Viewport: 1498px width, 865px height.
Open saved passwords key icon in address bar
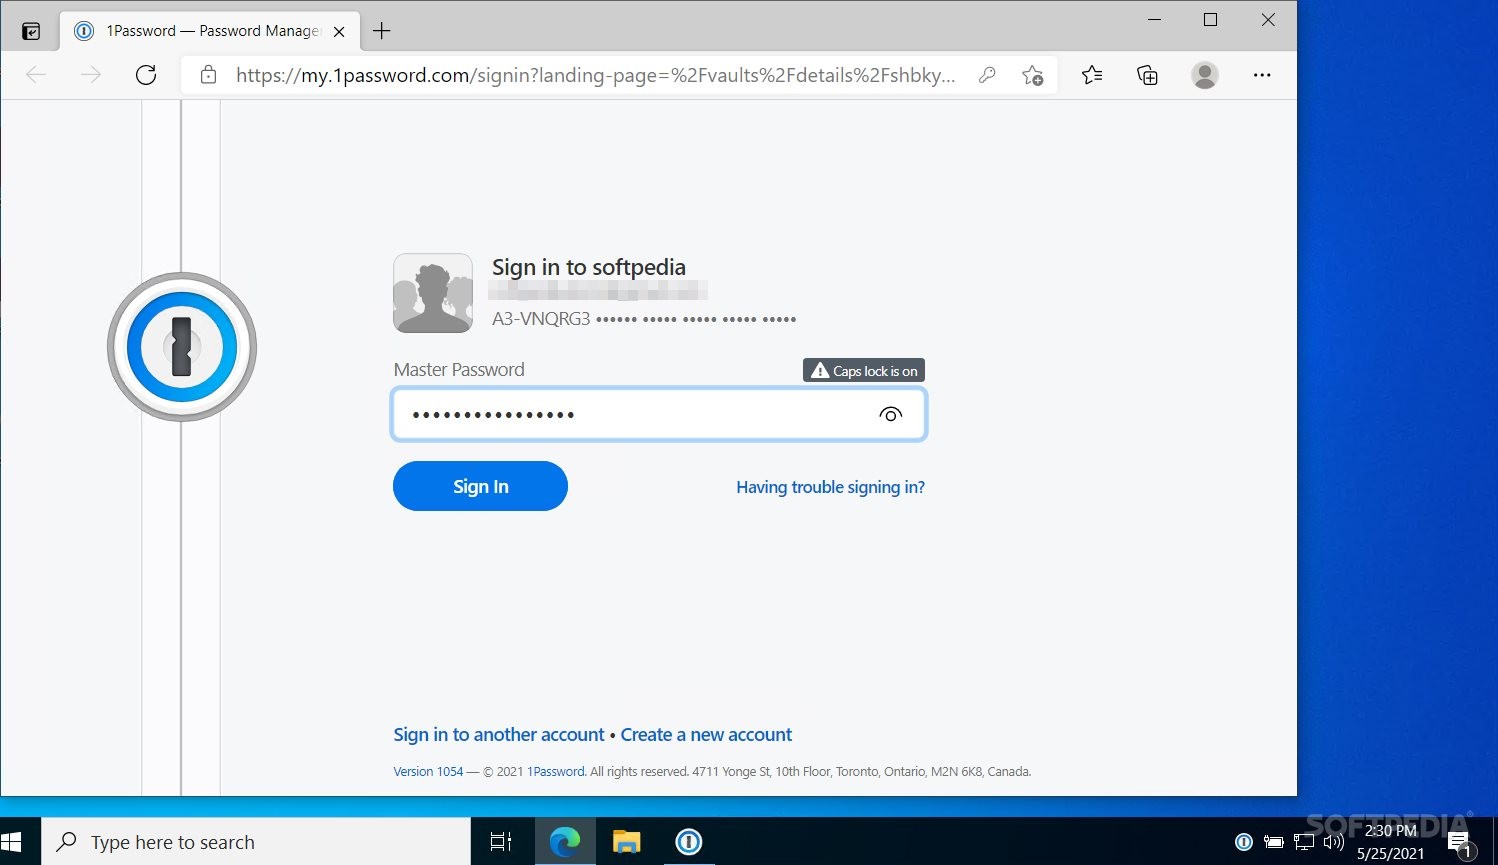click(x=987, y=75)
